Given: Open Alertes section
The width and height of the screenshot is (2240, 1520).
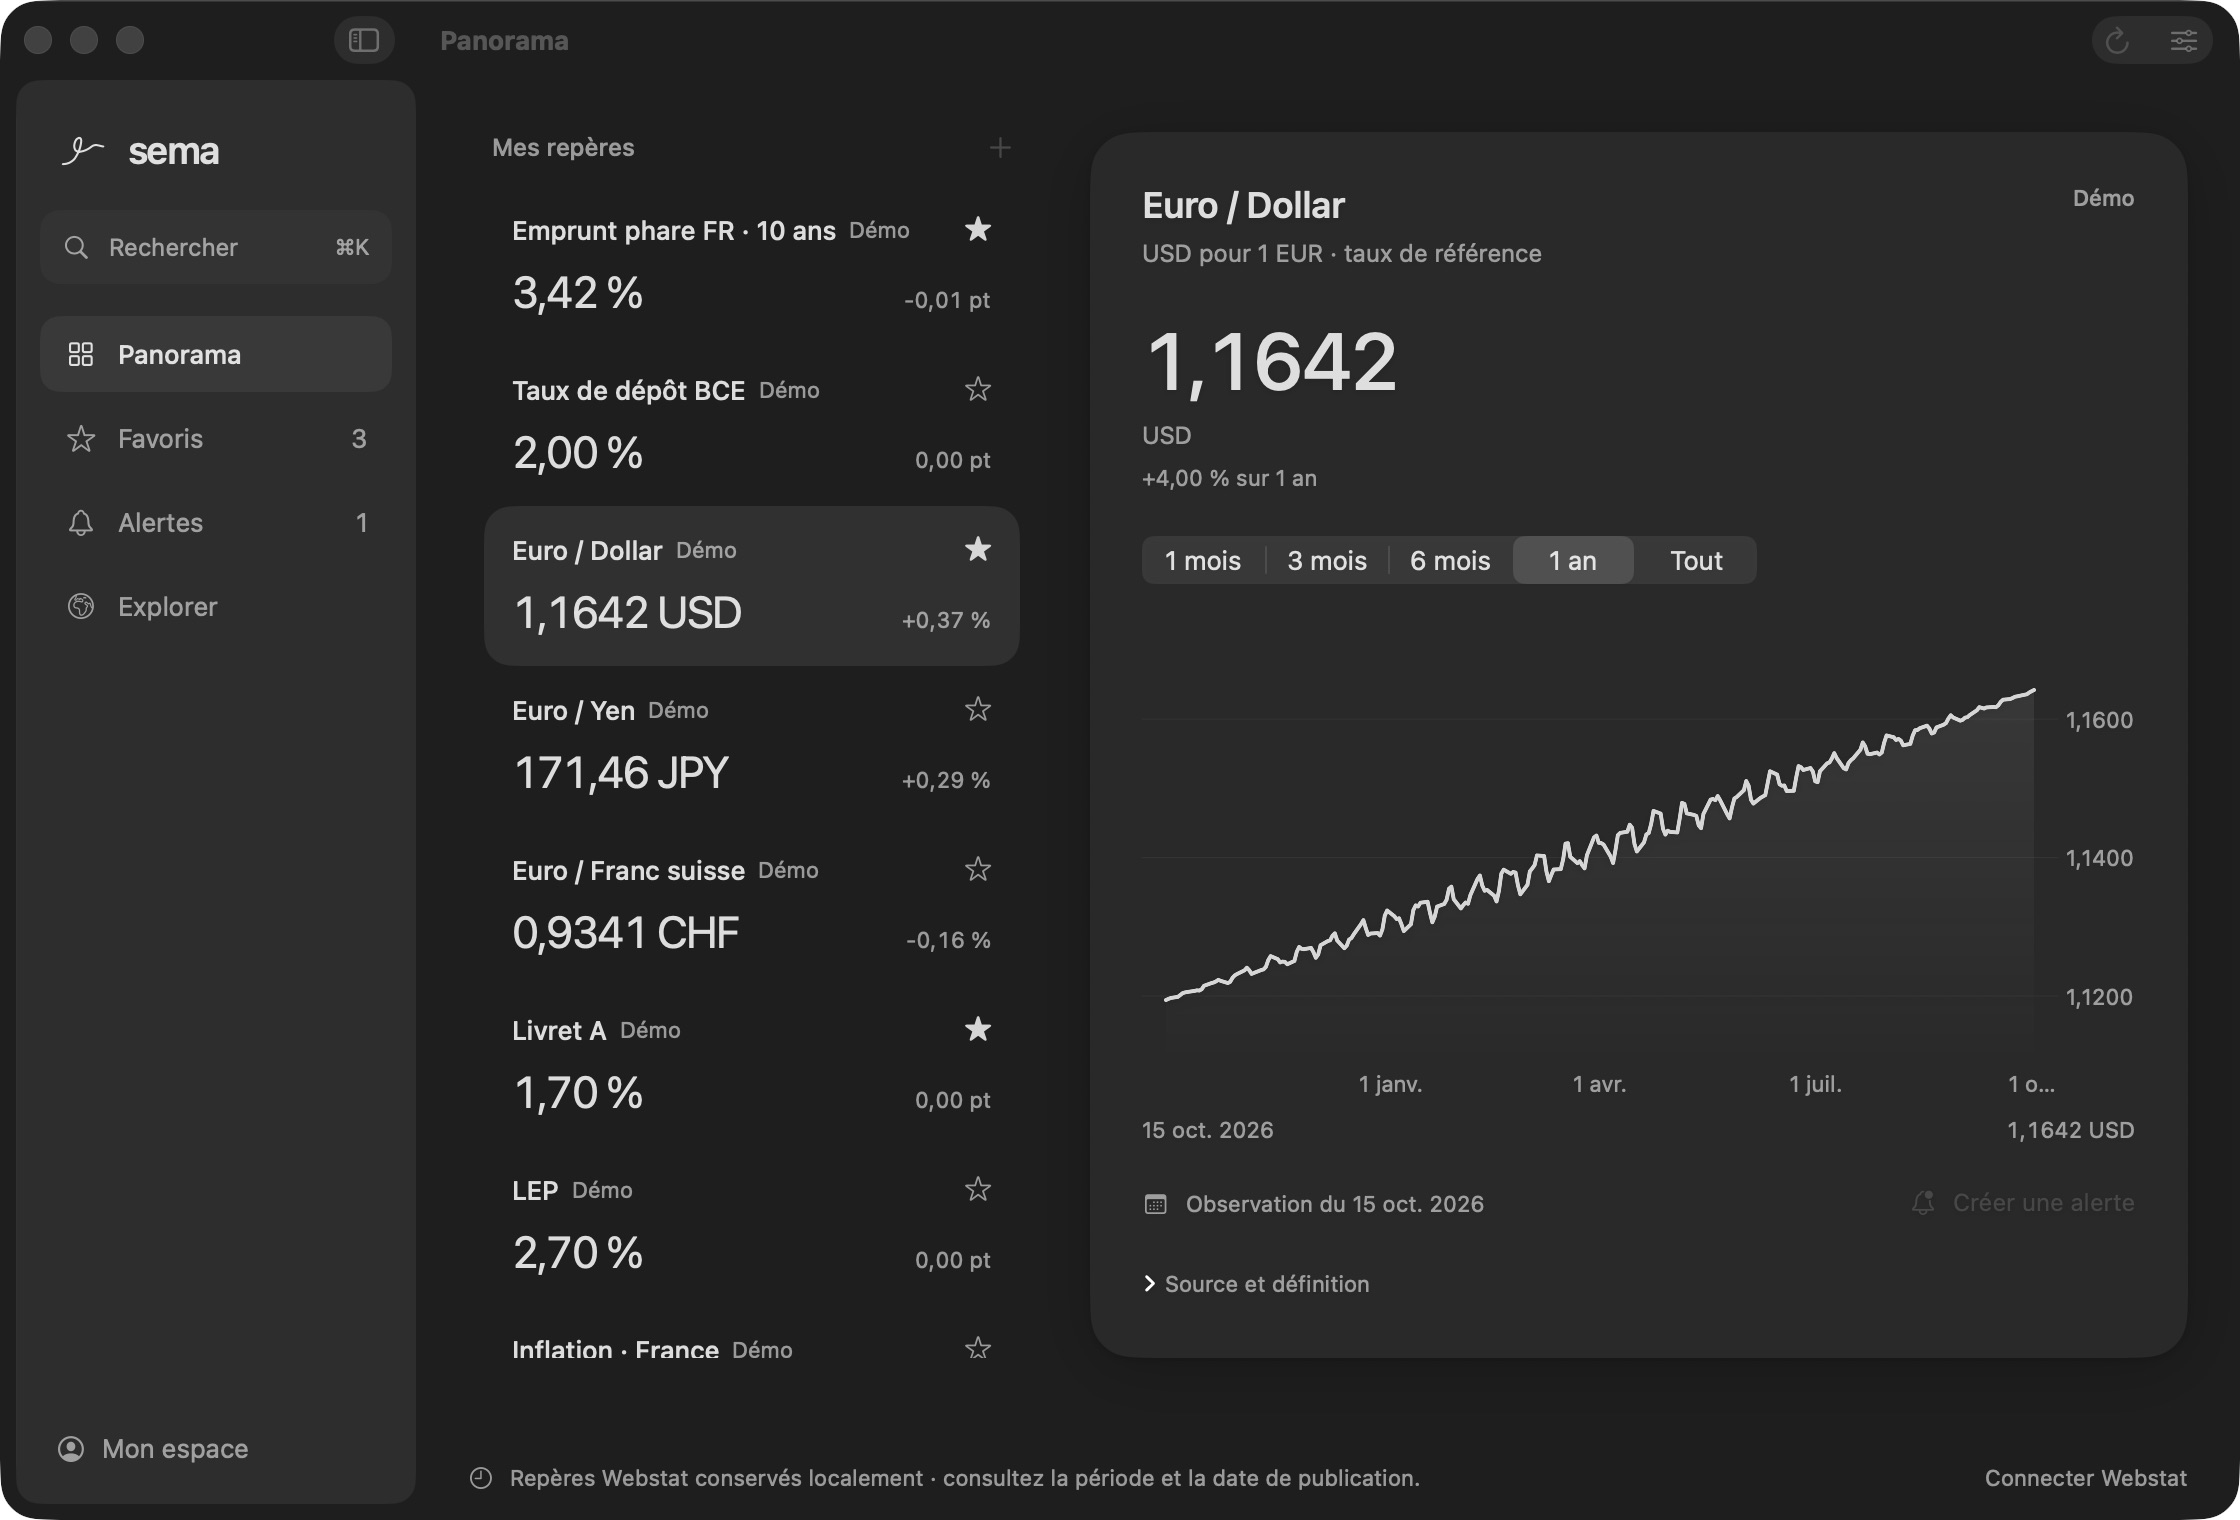Looking at the screenshot, I should (x=215, y=522).
